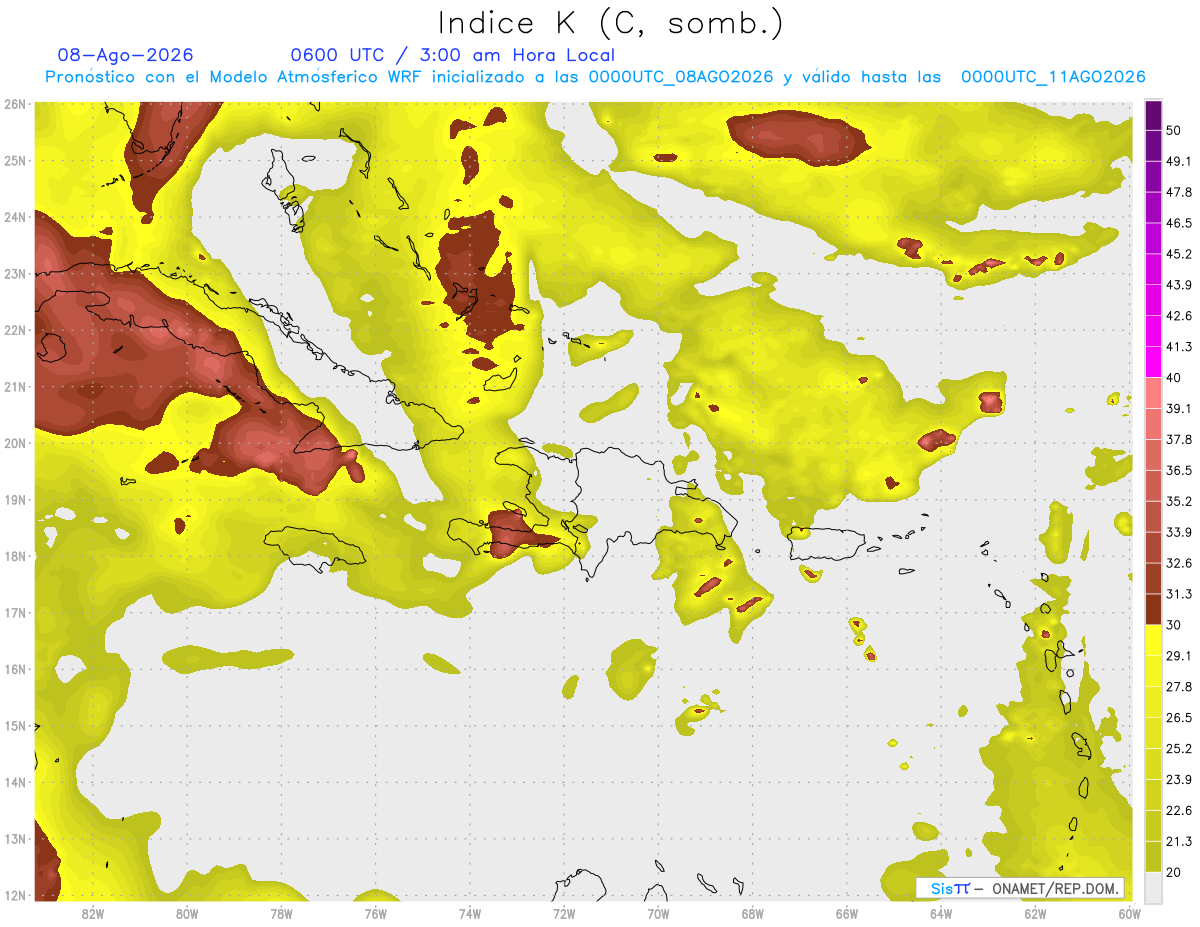1200x927 pixels.
Task: Click the longitude label '70W'
Action: (658, 914)
